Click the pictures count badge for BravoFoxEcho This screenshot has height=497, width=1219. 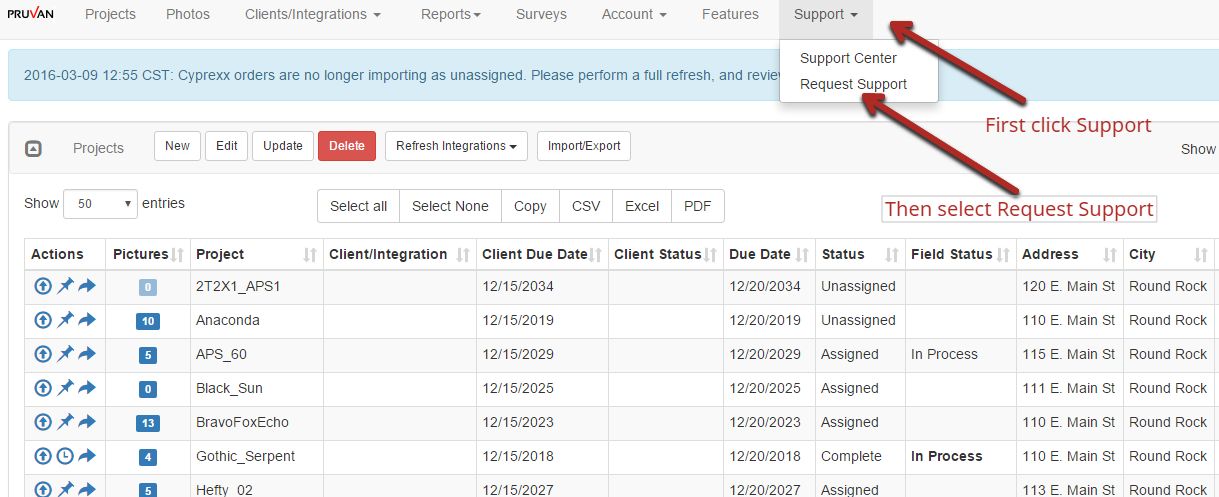click(147, 423)
